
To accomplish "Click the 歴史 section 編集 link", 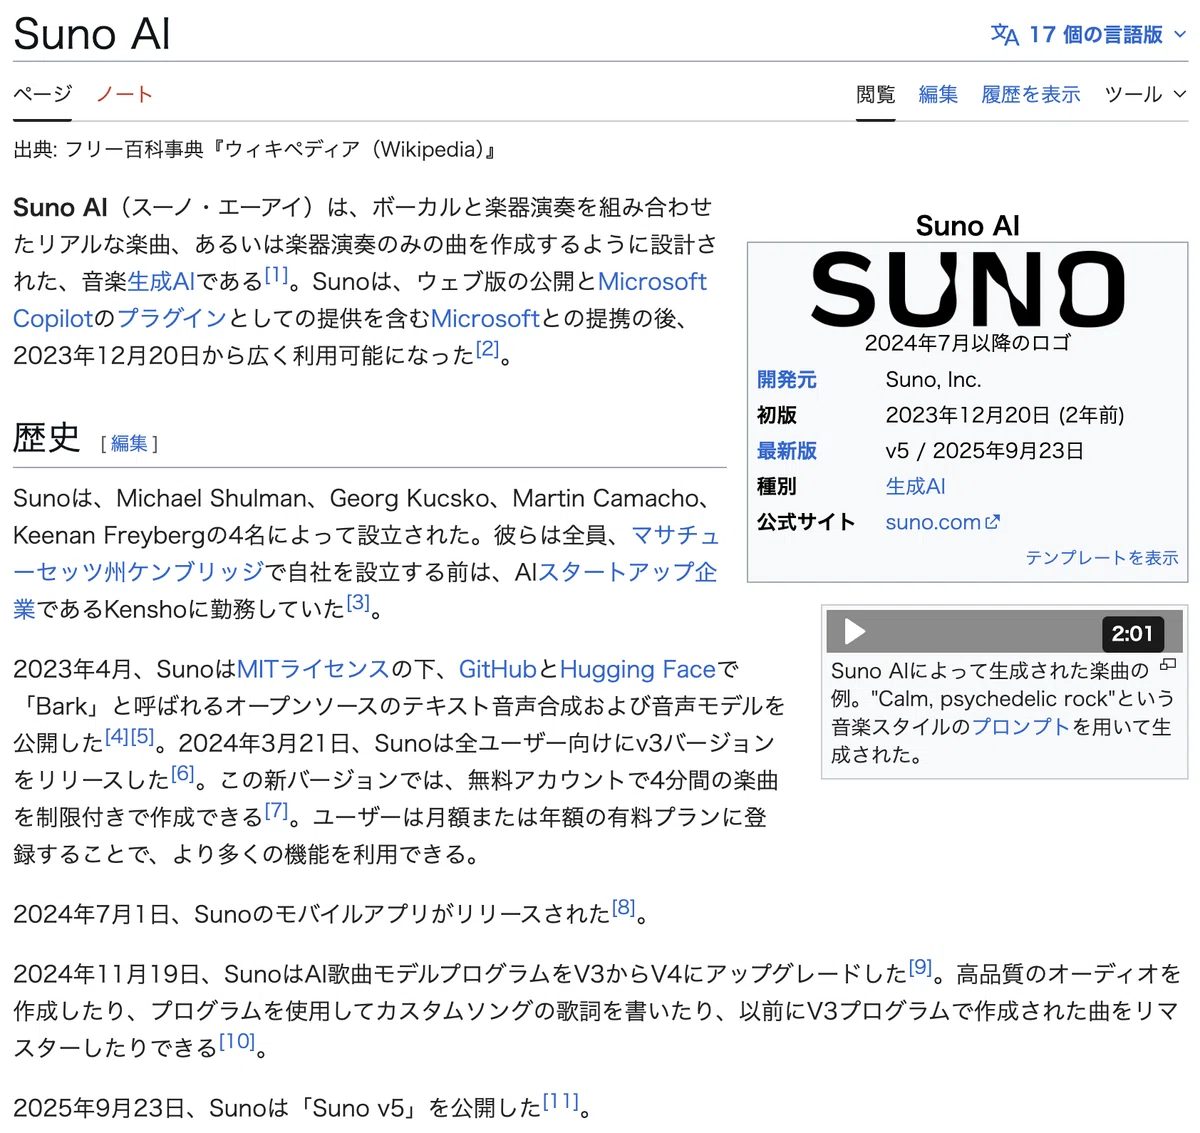I will (x=129, y=443).
